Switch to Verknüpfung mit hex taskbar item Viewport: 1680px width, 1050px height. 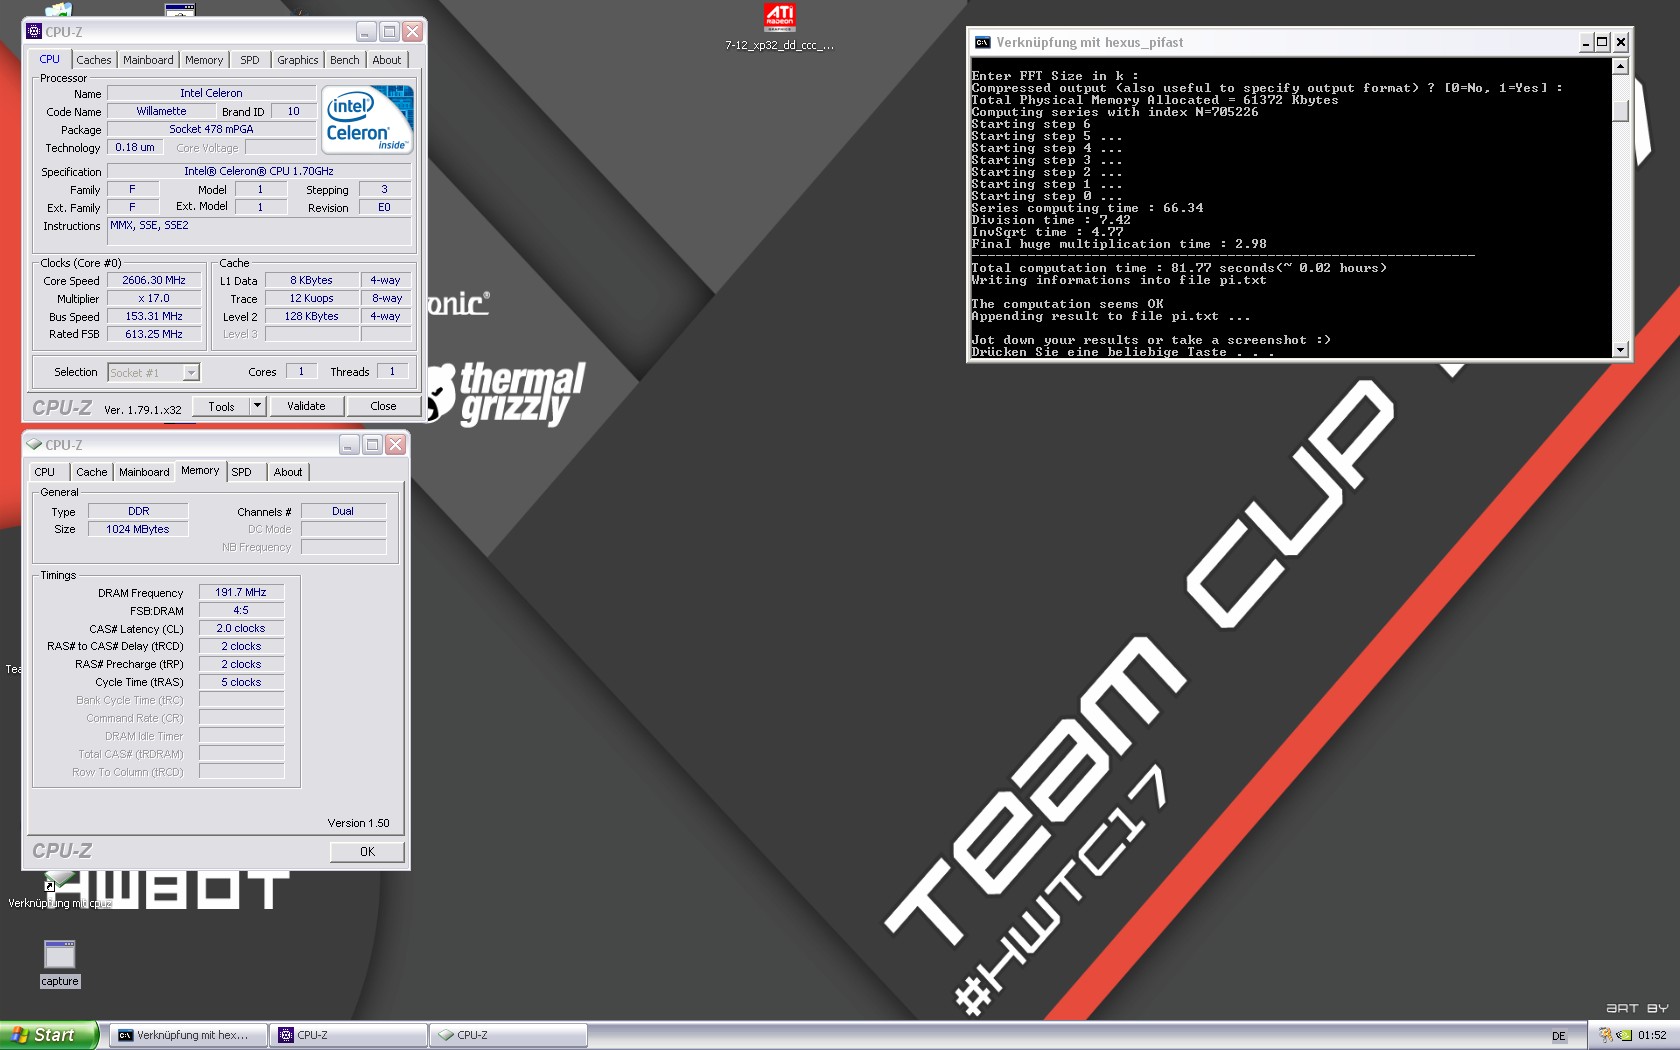click(188, 1035)
